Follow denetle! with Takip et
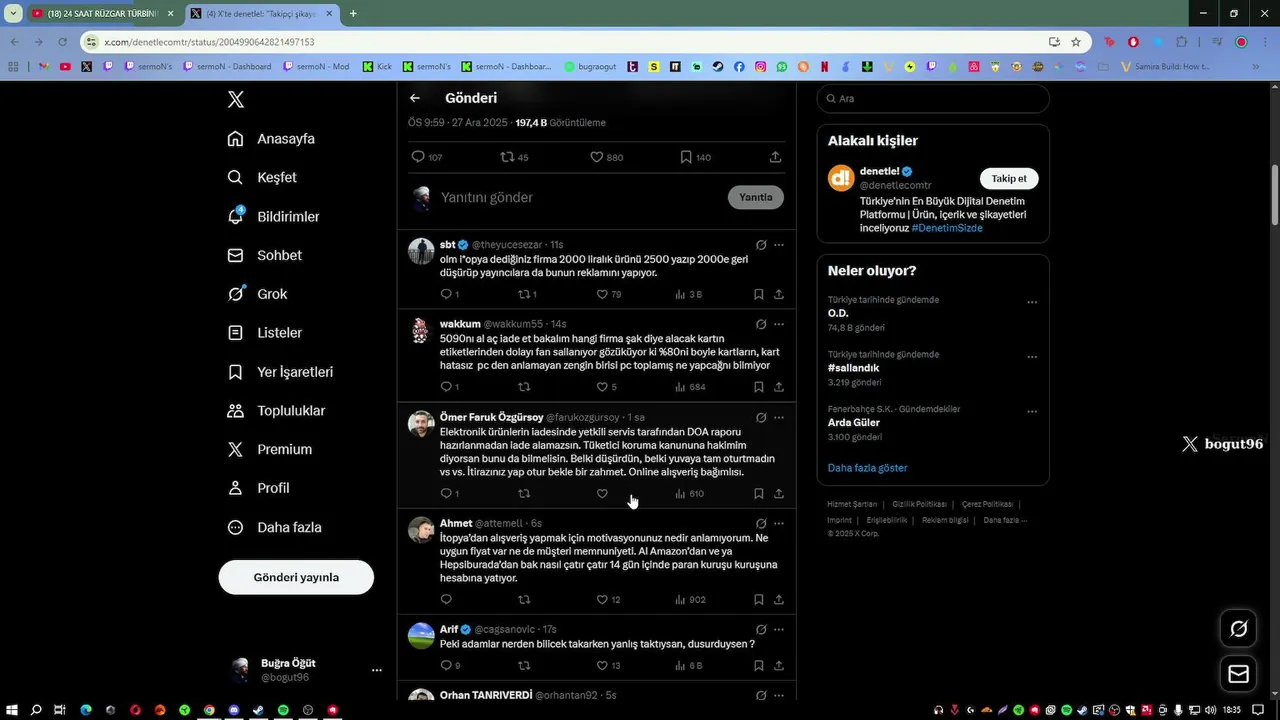The image size is (1280, 720). click(1009, 178)
